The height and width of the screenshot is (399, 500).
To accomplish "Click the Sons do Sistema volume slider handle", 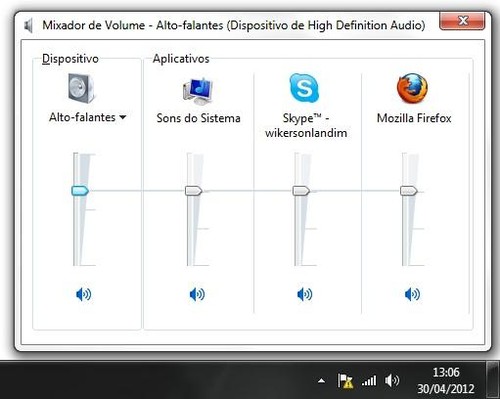I will (x=194, y=191).
